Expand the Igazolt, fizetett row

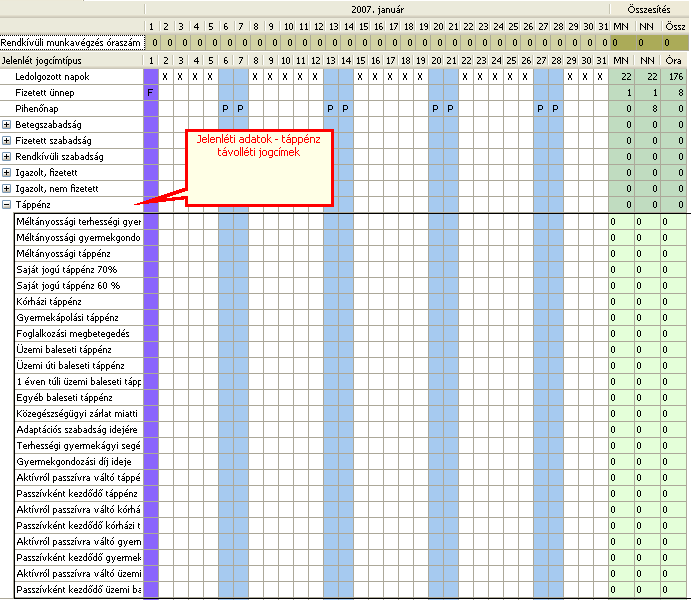[x=6, y=173]
